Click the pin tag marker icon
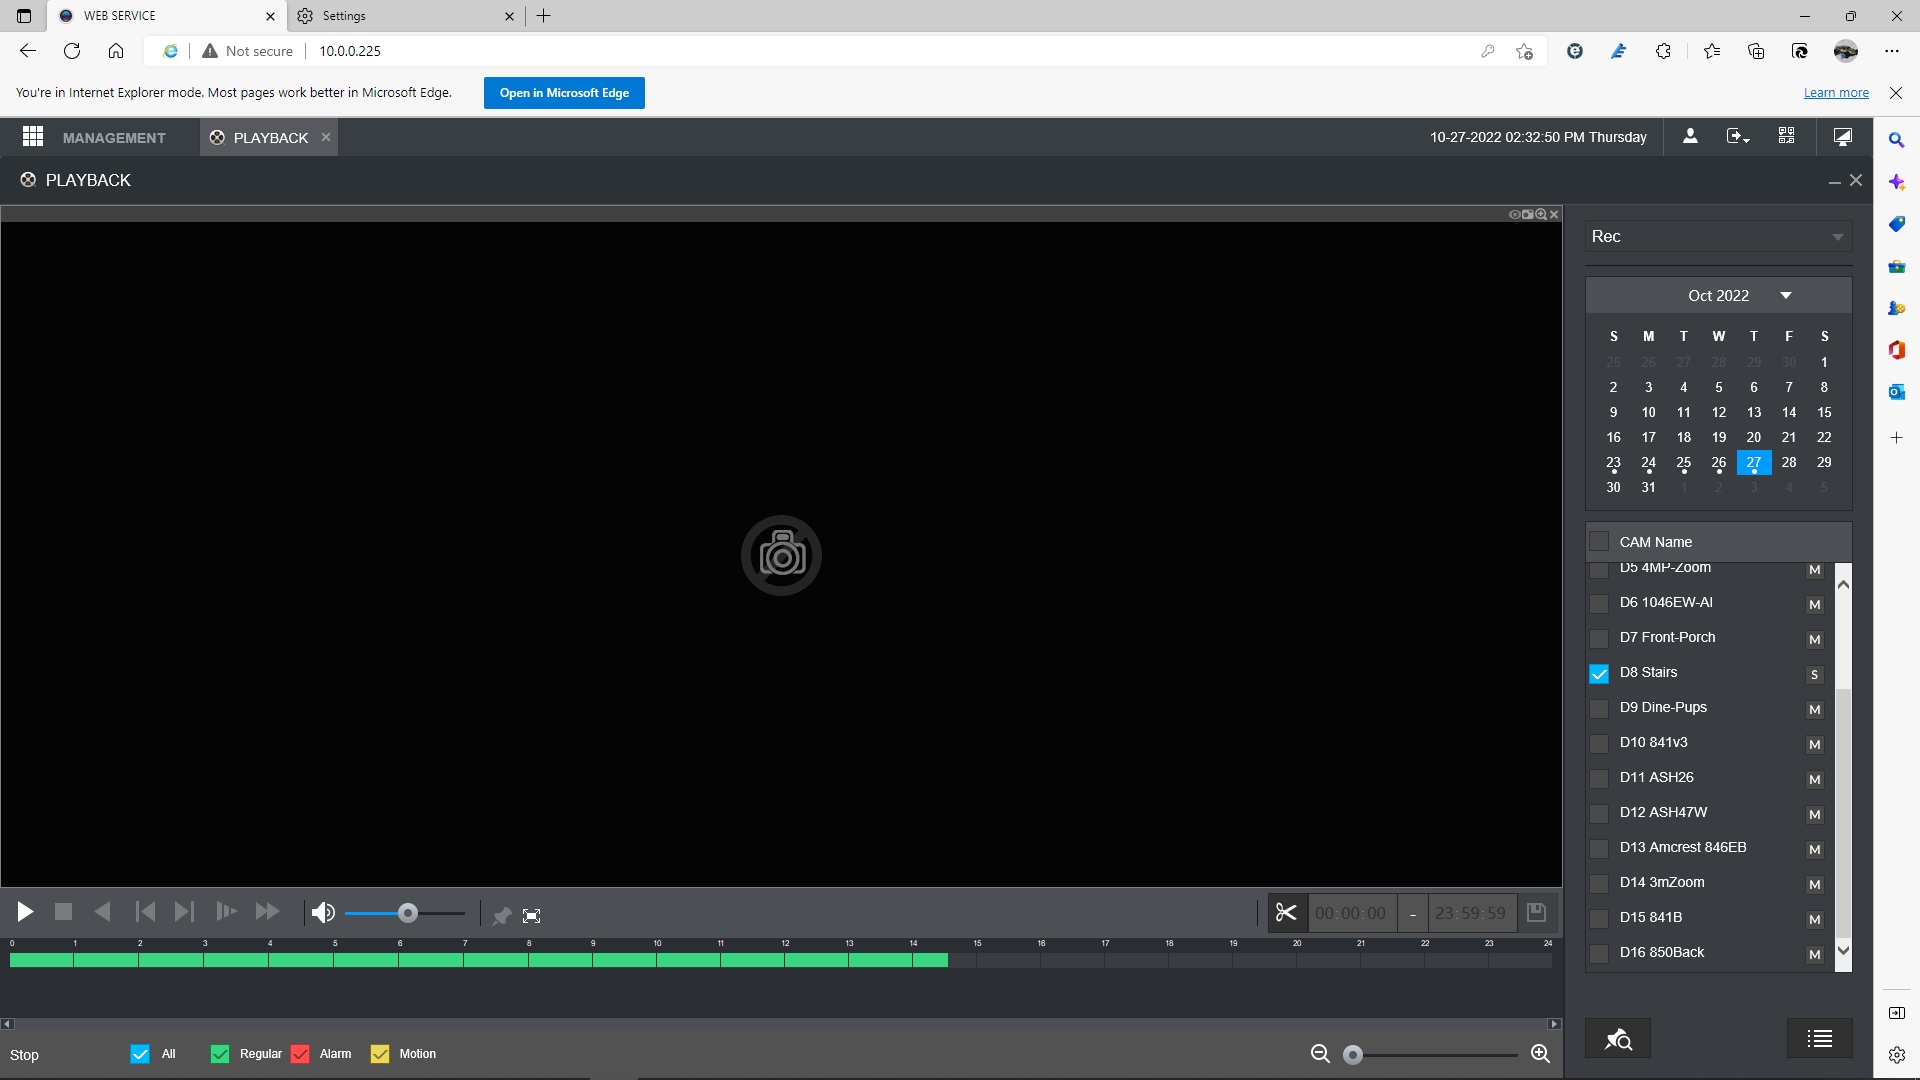Viewport: 1920px width, 1080px height. tap(502, 916)
